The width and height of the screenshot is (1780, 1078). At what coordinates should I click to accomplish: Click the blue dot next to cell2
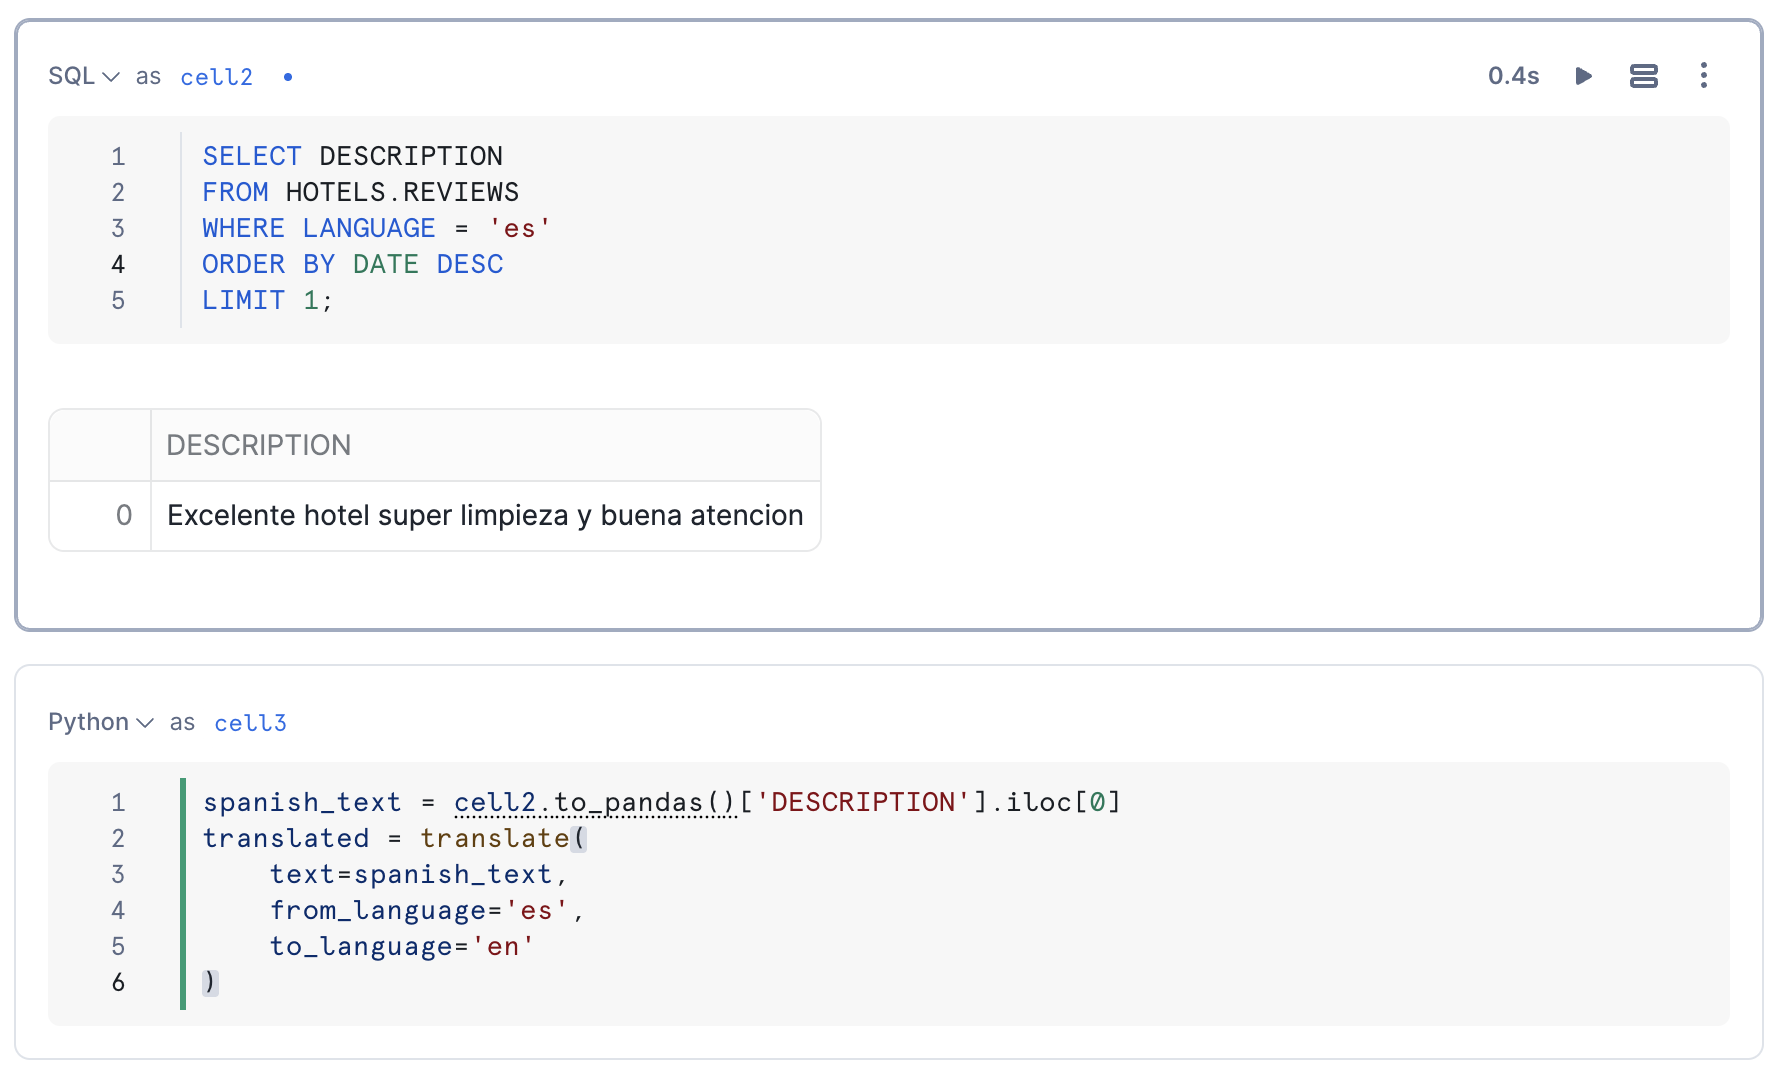pos(288,77)
